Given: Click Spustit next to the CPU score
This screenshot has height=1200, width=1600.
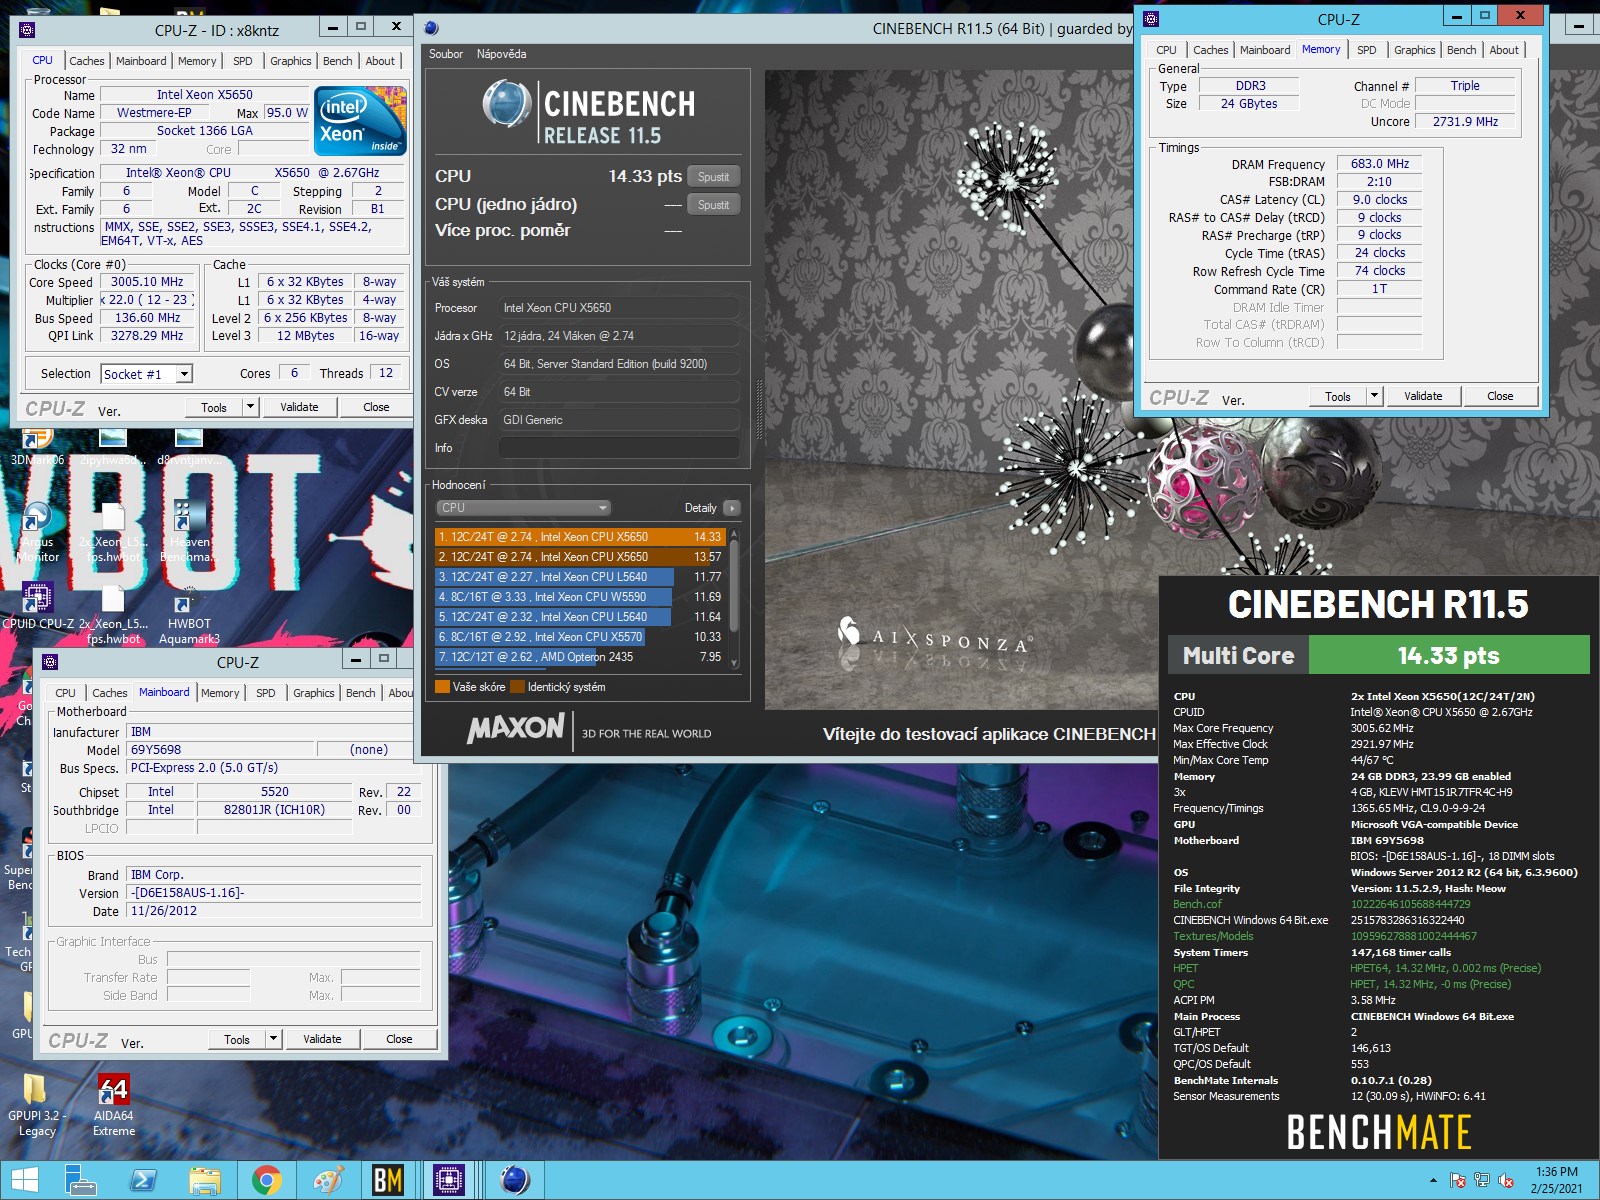Looking at the screenshot, I should tap(714, 177).
